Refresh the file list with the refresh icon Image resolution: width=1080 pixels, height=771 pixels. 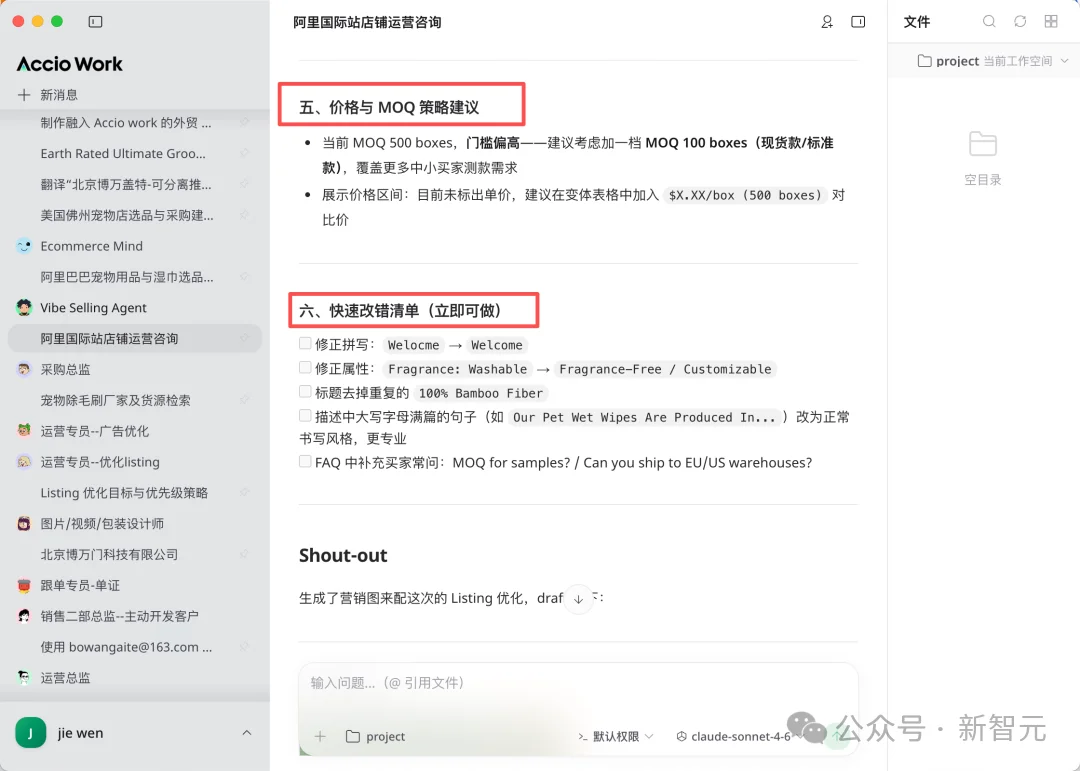(x=1019, y=21)
